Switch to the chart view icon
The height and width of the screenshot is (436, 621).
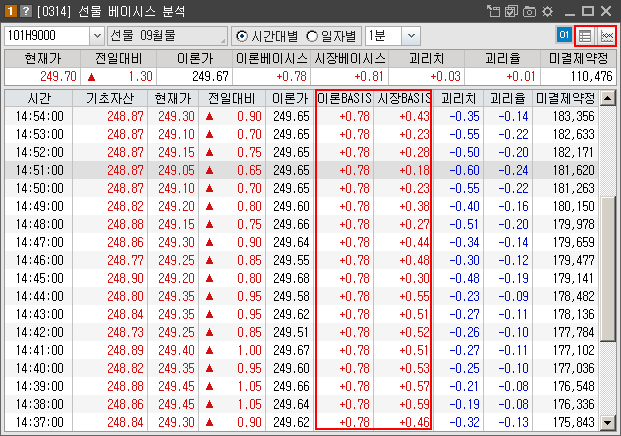coord(606,36)
